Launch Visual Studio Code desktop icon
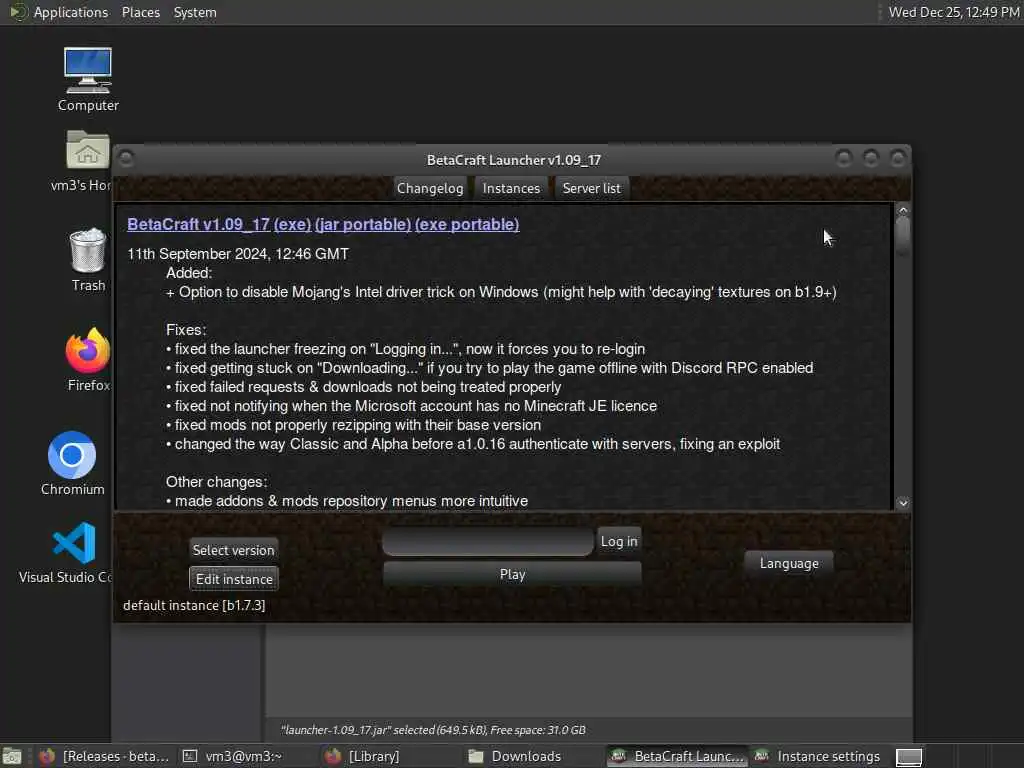This screenshot has width=1024, height=768. [73, 552]
